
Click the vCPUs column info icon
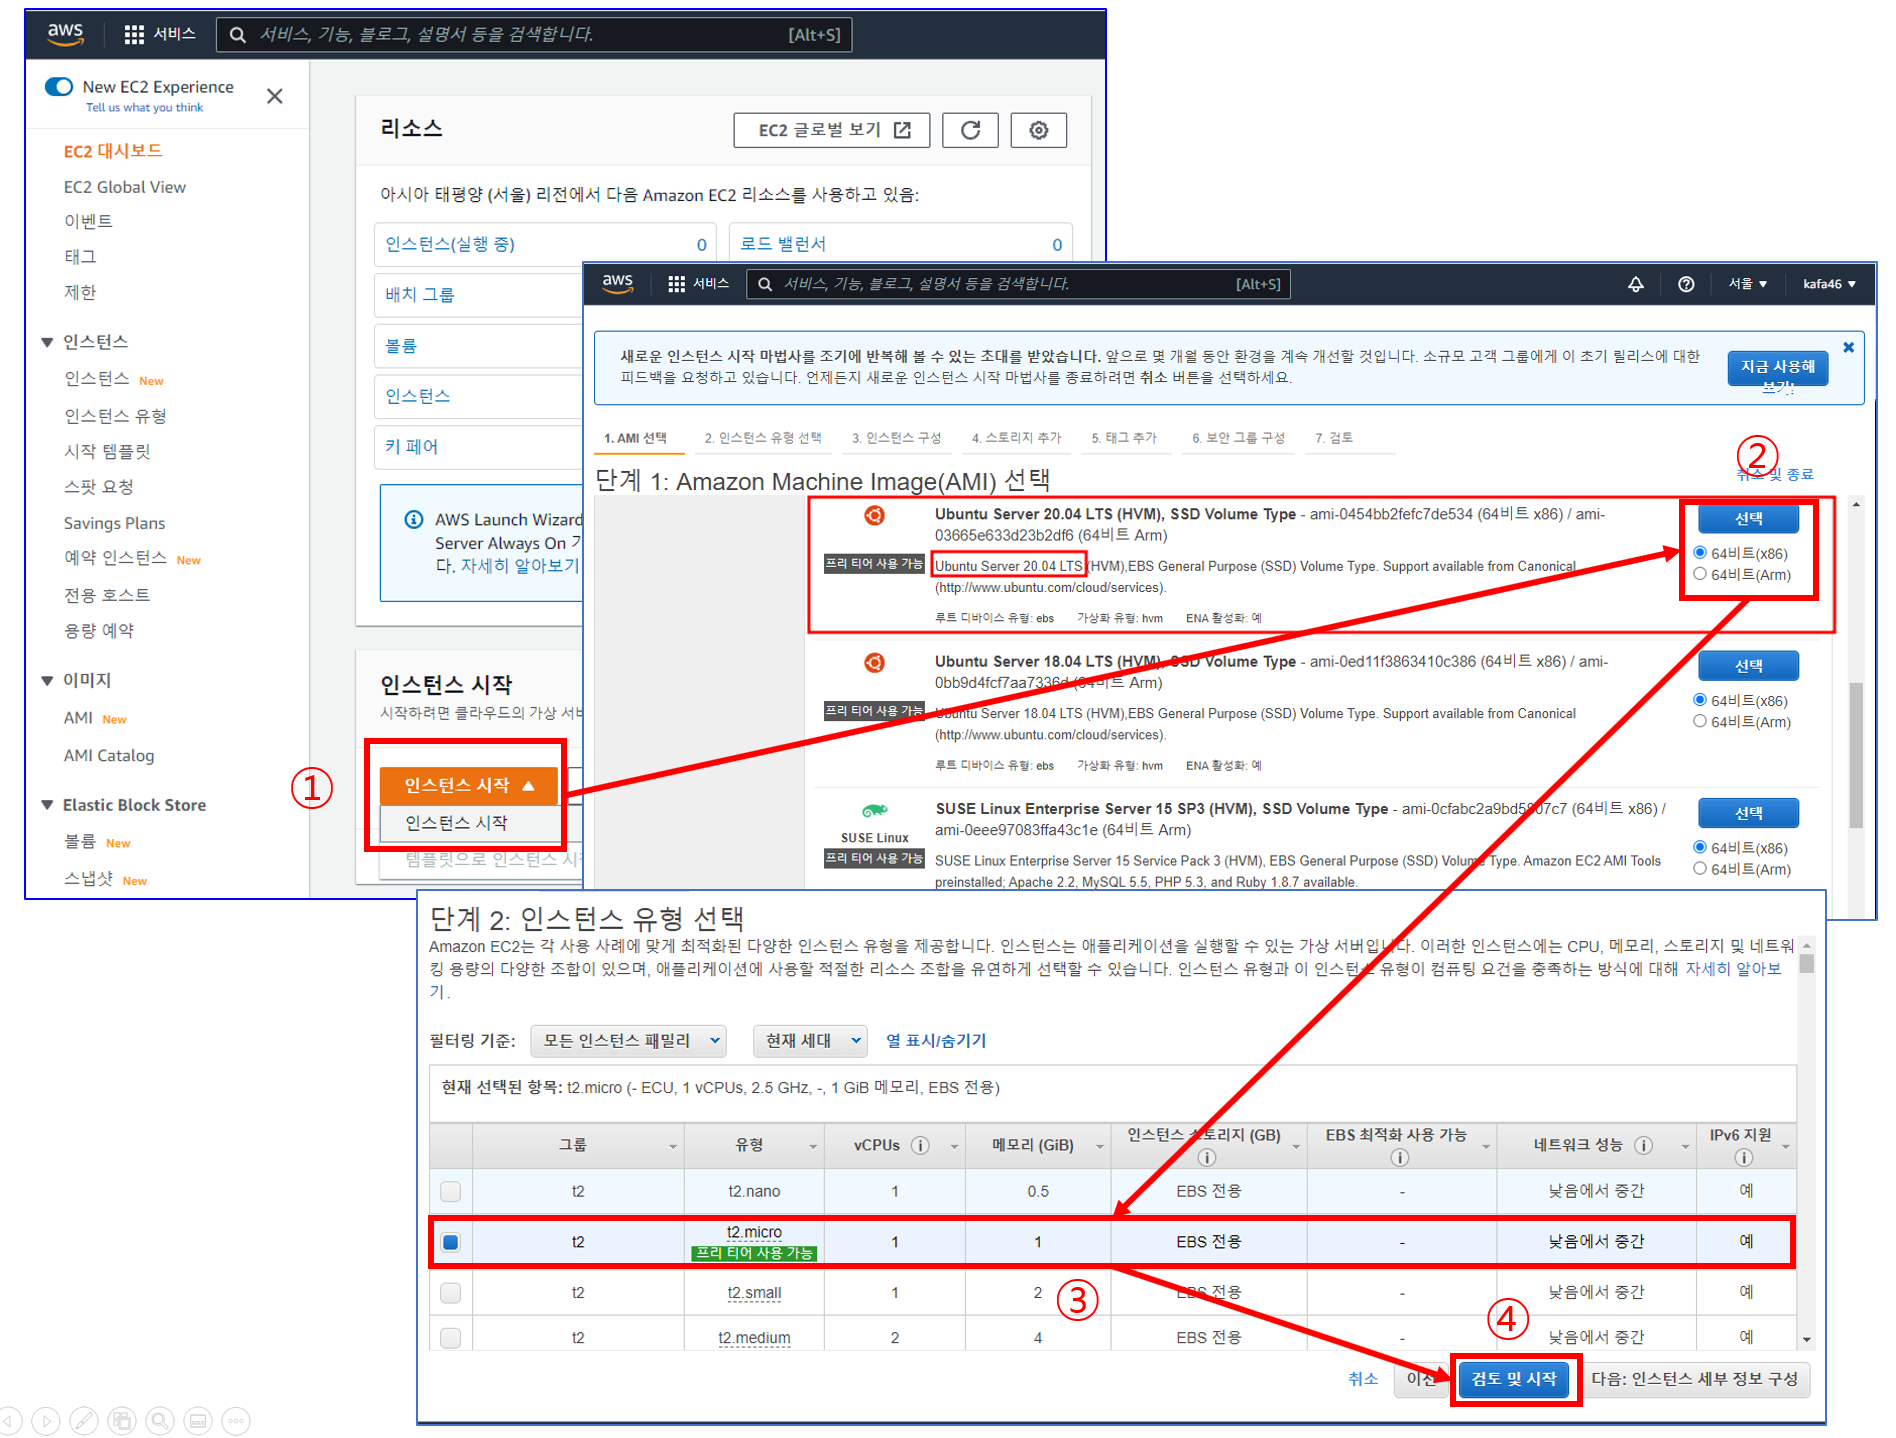(x=921, y=1145)
